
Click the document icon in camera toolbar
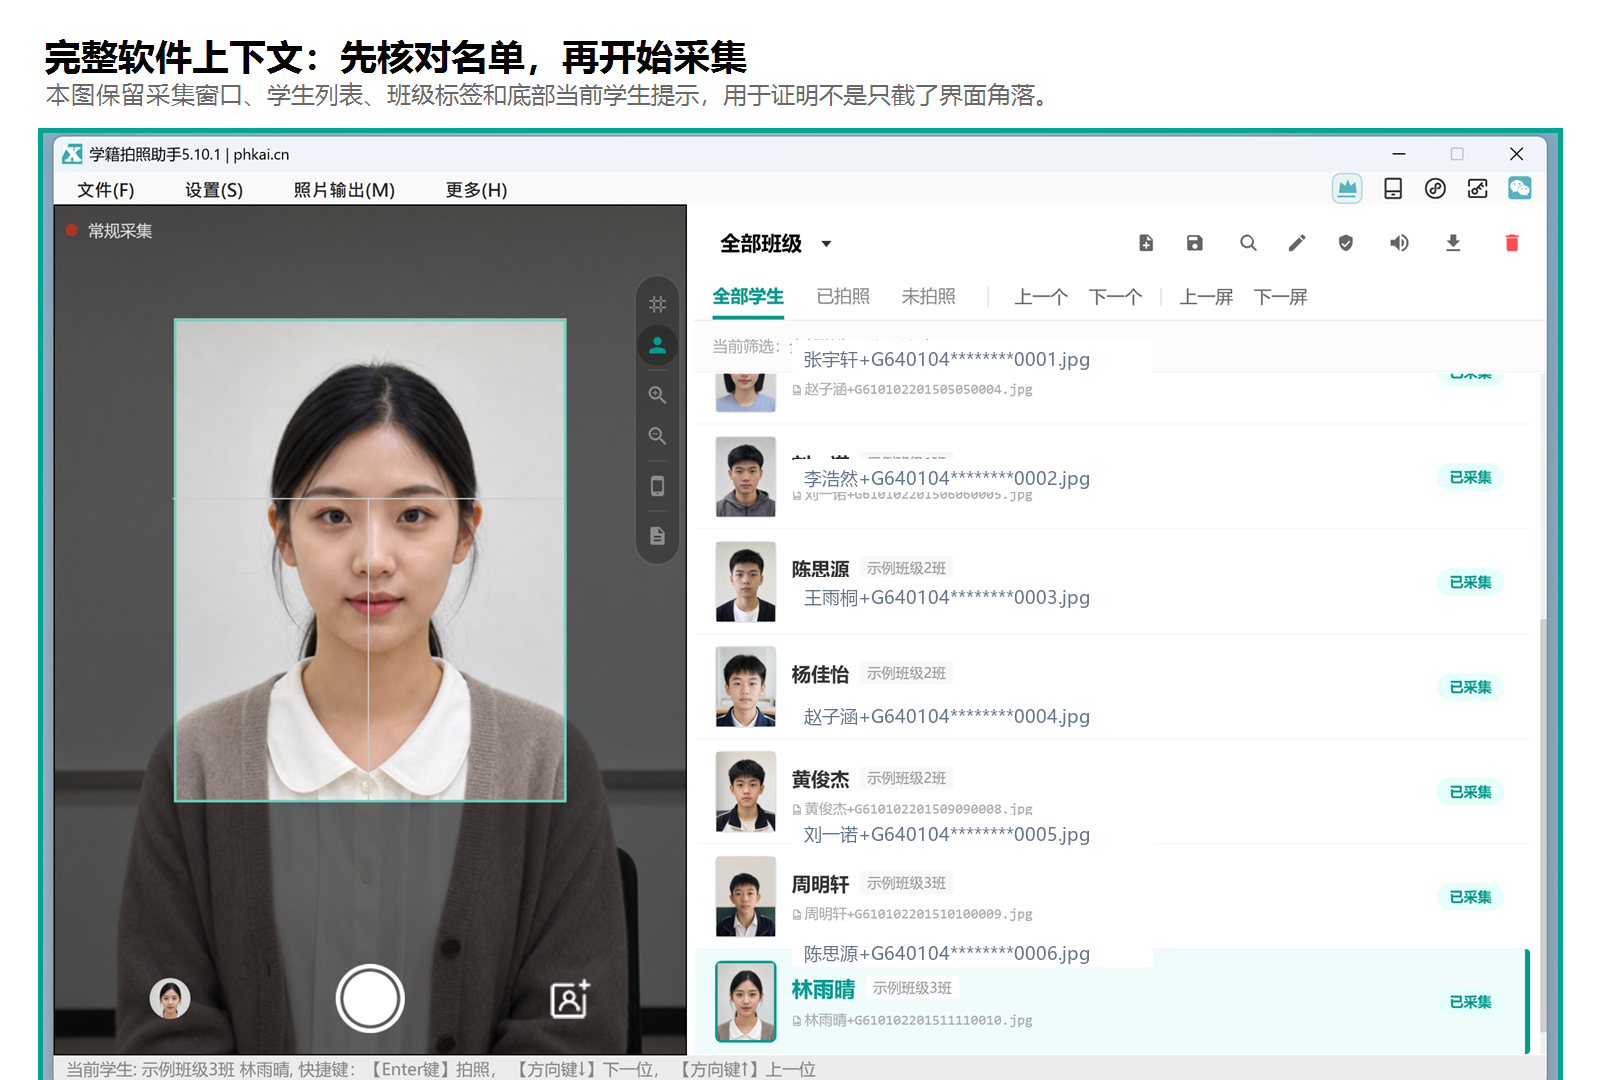coord(657,536)
